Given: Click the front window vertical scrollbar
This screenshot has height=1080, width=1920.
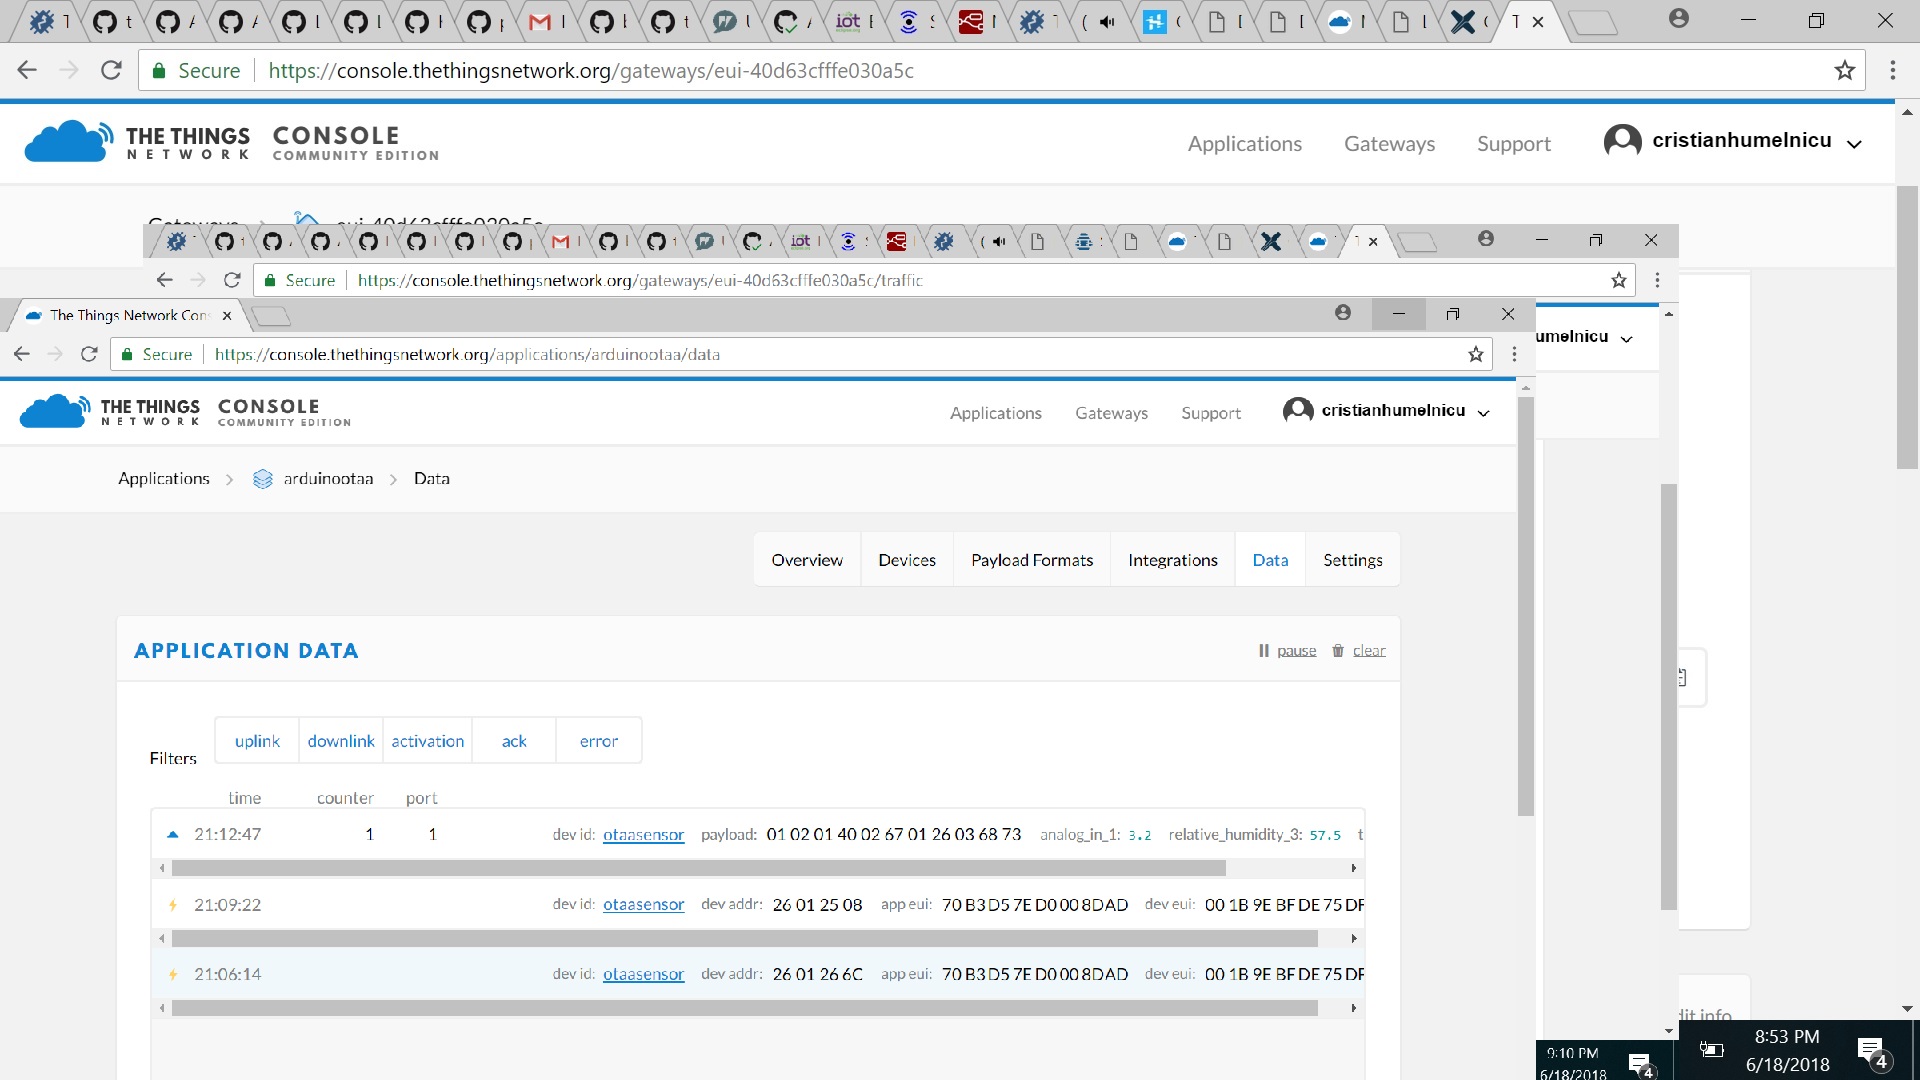Looking at the screenshot, I should [x=1525, y=606].
